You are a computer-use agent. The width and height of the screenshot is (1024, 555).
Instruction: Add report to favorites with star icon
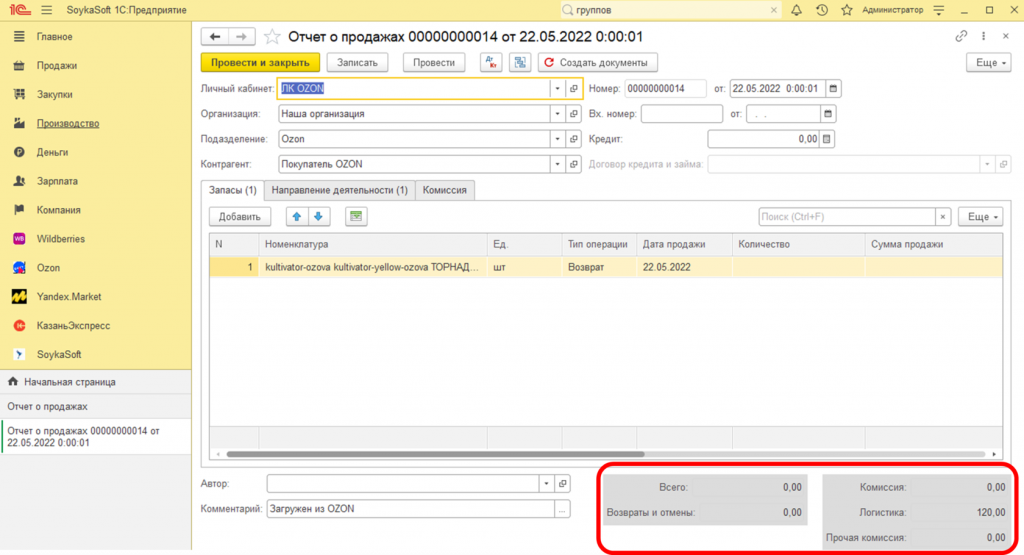pyautogui.click(x=273, y=37)
